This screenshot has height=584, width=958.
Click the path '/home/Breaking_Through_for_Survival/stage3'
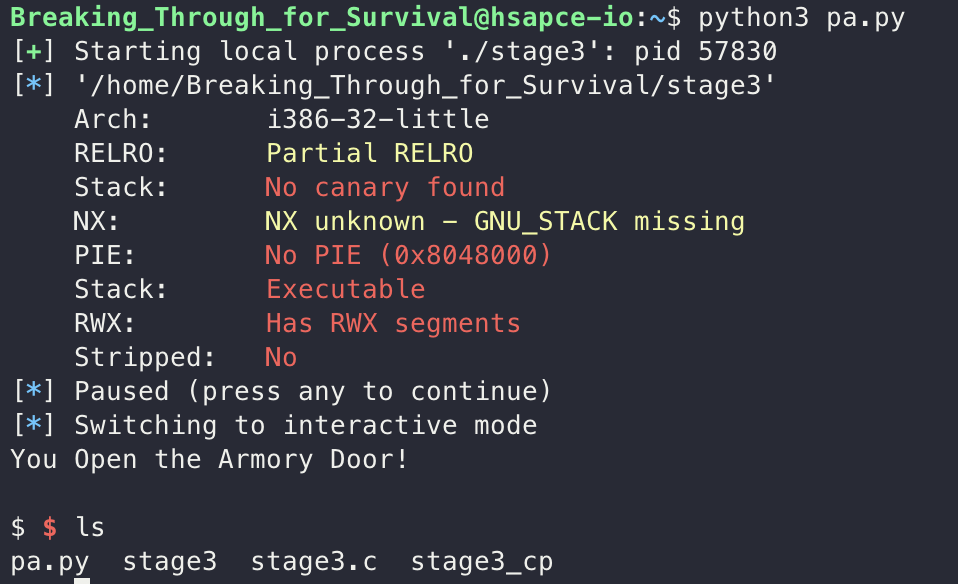pos(425,86)
